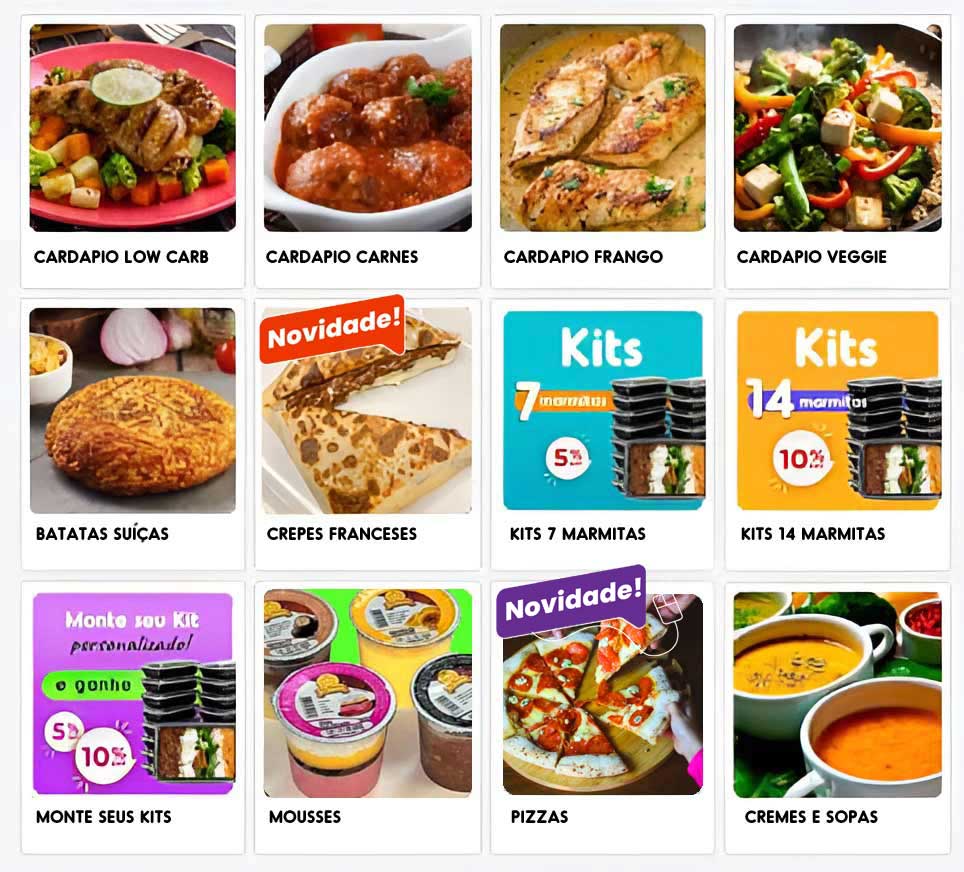This screenshot has height=872, width=964.
Task: Open the orange Kits 14 marmitas banner
Action: [838, 410]
